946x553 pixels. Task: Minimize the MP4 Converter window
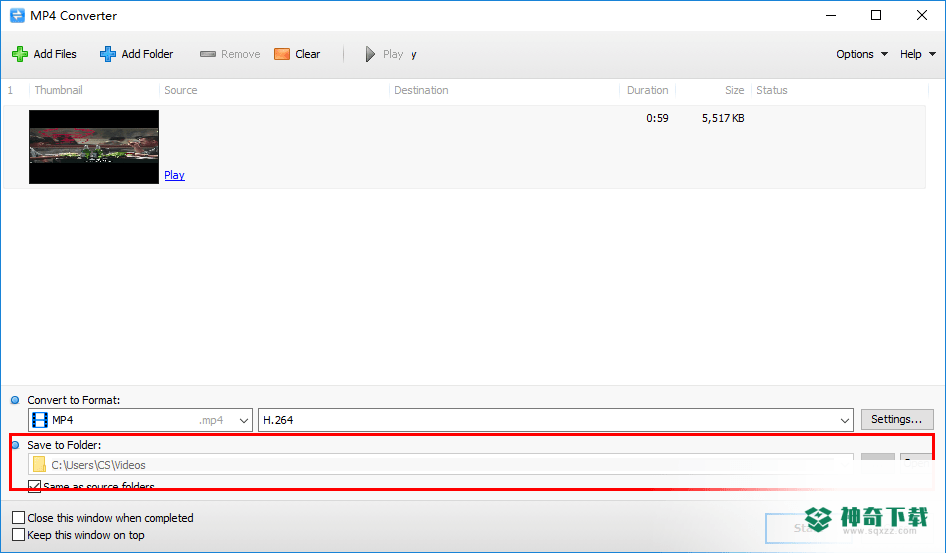coord(831,15)
